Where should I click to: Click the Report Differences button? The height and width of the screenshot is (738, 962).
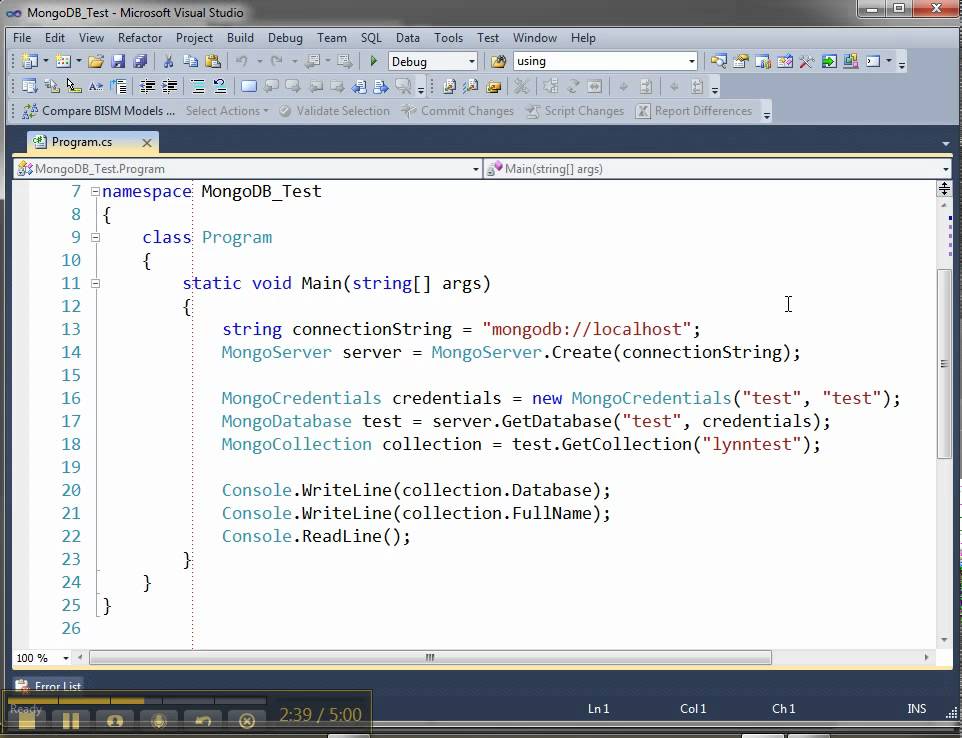(x=694, y=111)
